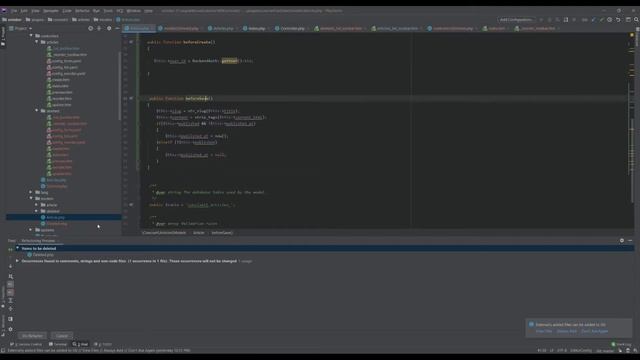
Task: Toggle first group-by button in preview toolbar
Action: [11, 284]
